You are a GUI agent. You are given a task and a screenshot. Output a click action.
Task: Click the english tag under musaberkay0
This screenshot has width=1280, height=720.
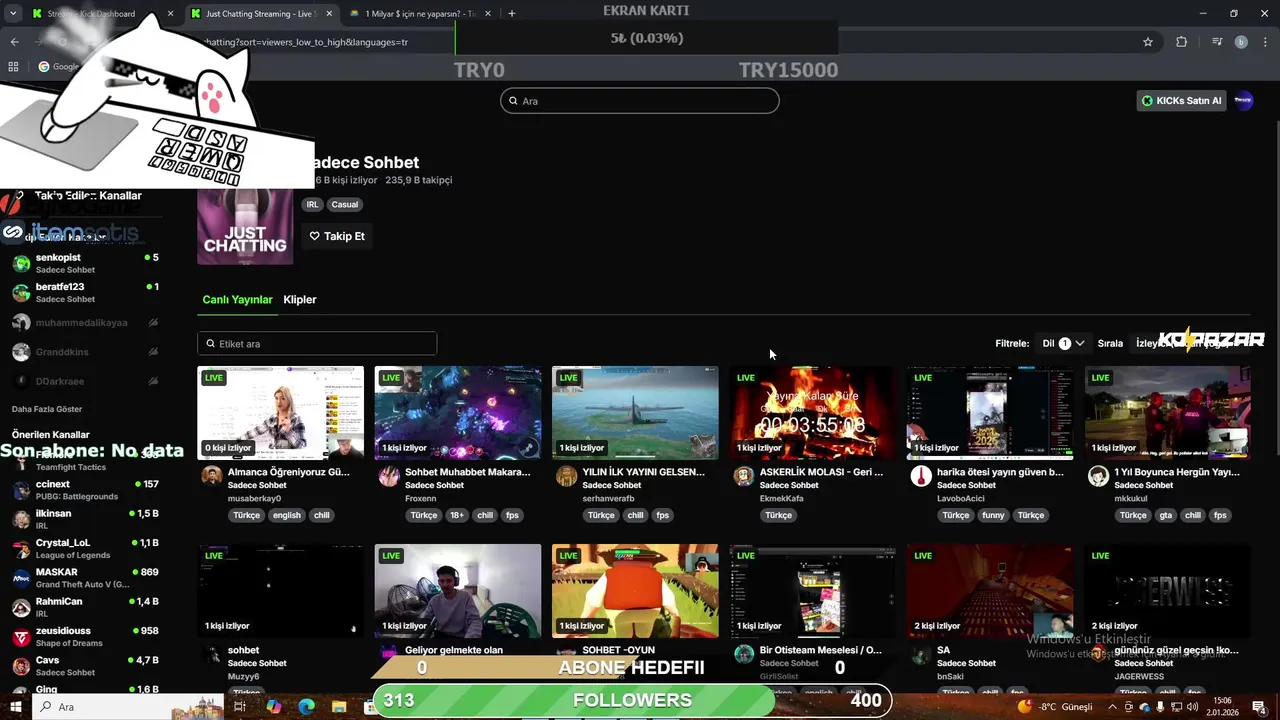click(x=286, y=515)
